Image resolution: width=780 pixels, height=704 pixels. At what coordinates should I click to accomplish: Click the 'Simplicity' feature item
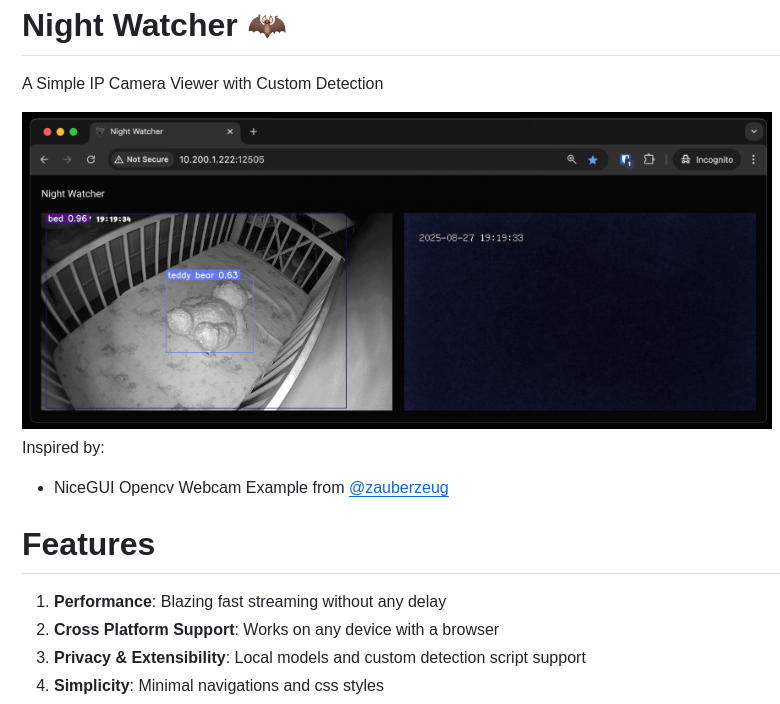pos(219,686)
